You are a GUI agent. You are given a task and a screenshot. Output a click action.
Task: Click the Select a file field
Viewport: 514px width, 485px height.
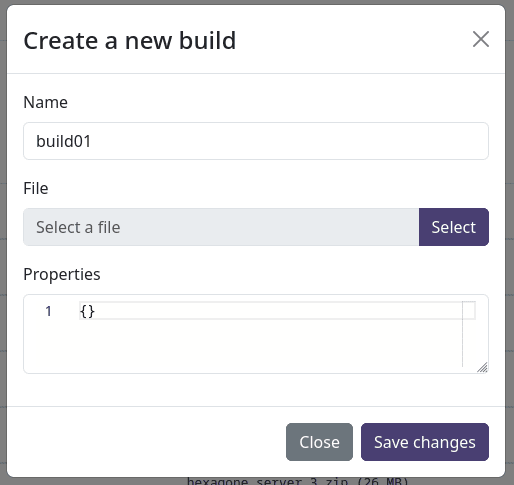(x=221, y=227)
